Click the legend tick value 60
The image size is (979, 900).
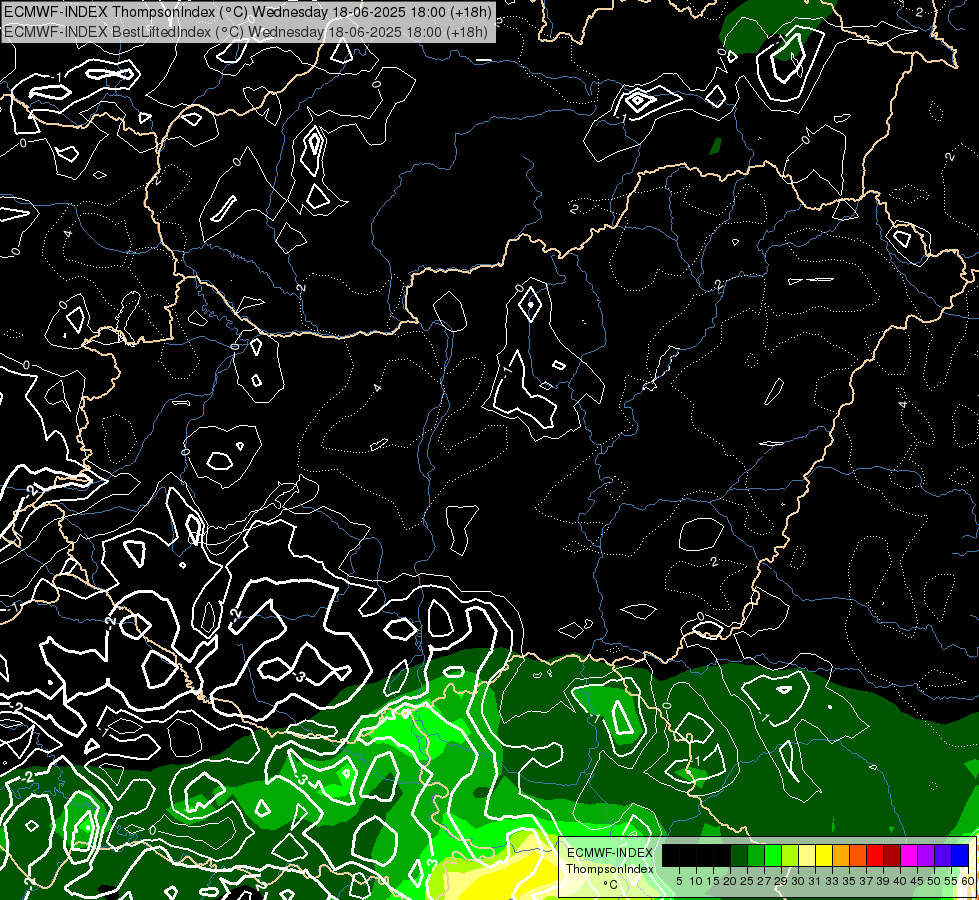click(x=968, y=881)
